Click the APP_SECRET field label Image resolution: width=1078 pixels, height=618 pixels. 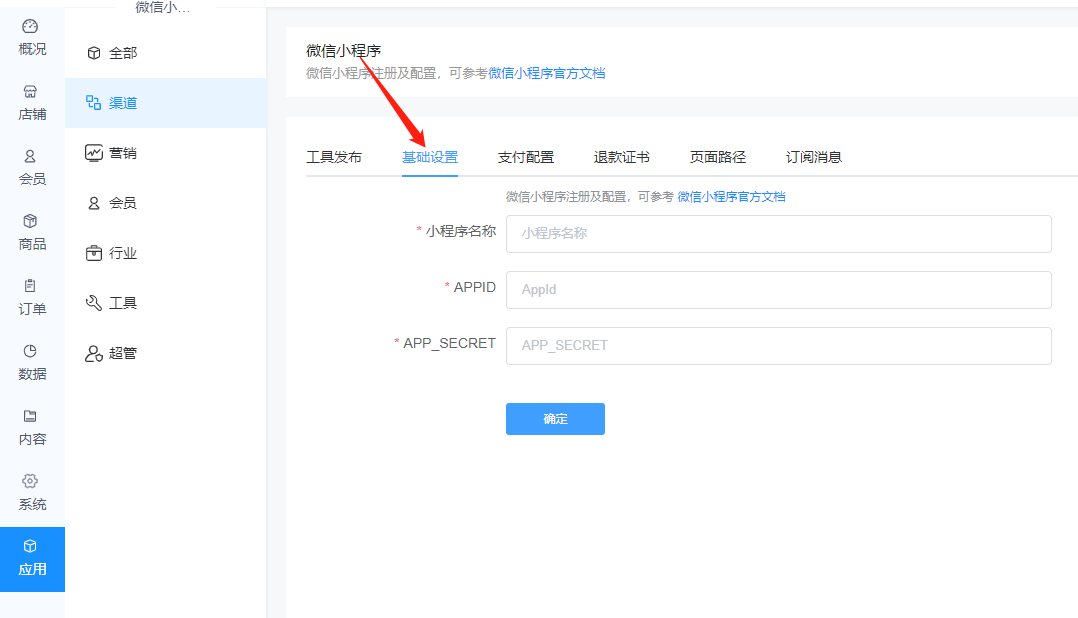[x=450, y=343]
